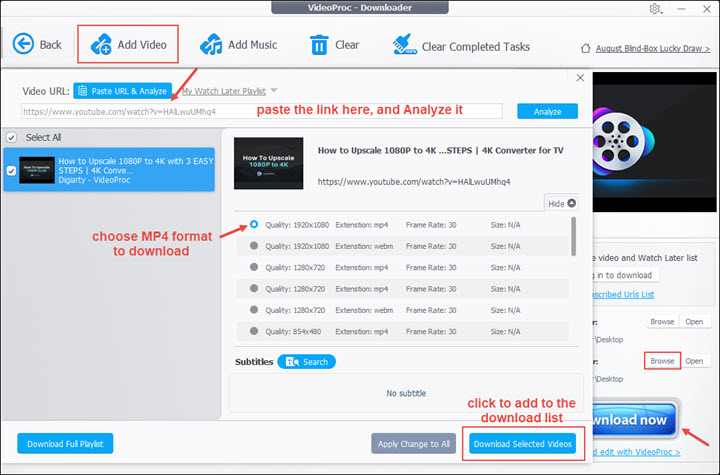Click the home icon beside Lucky Draw
Image resolution: width=720 pixels, height=475 pixels.
point(585,48)
